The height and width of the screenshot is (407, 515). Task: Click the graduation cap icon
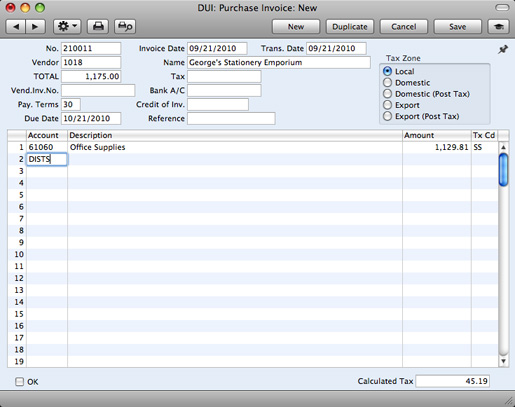coord(498,27)
